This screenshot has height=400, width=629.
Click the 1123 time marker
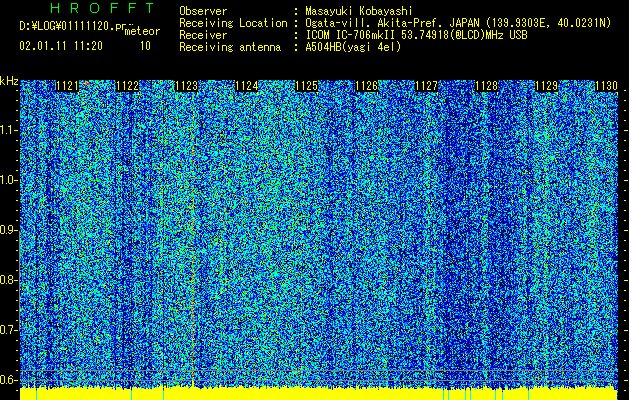(x=187, y=86)
